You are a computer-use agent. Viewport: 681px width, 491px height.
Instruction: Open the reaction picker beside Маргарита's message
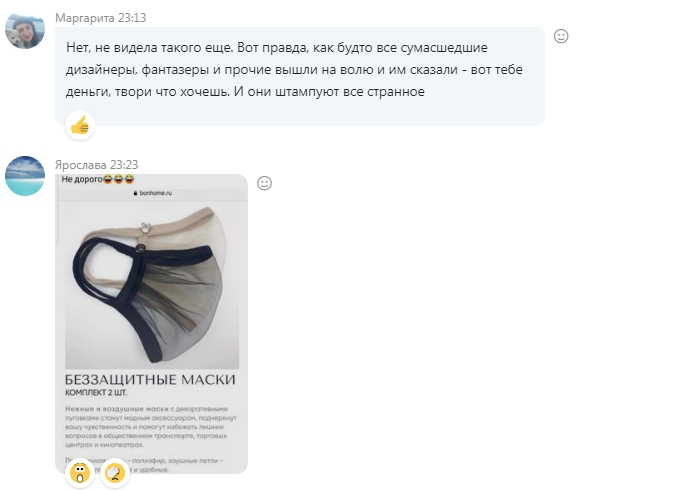[561, 36]
